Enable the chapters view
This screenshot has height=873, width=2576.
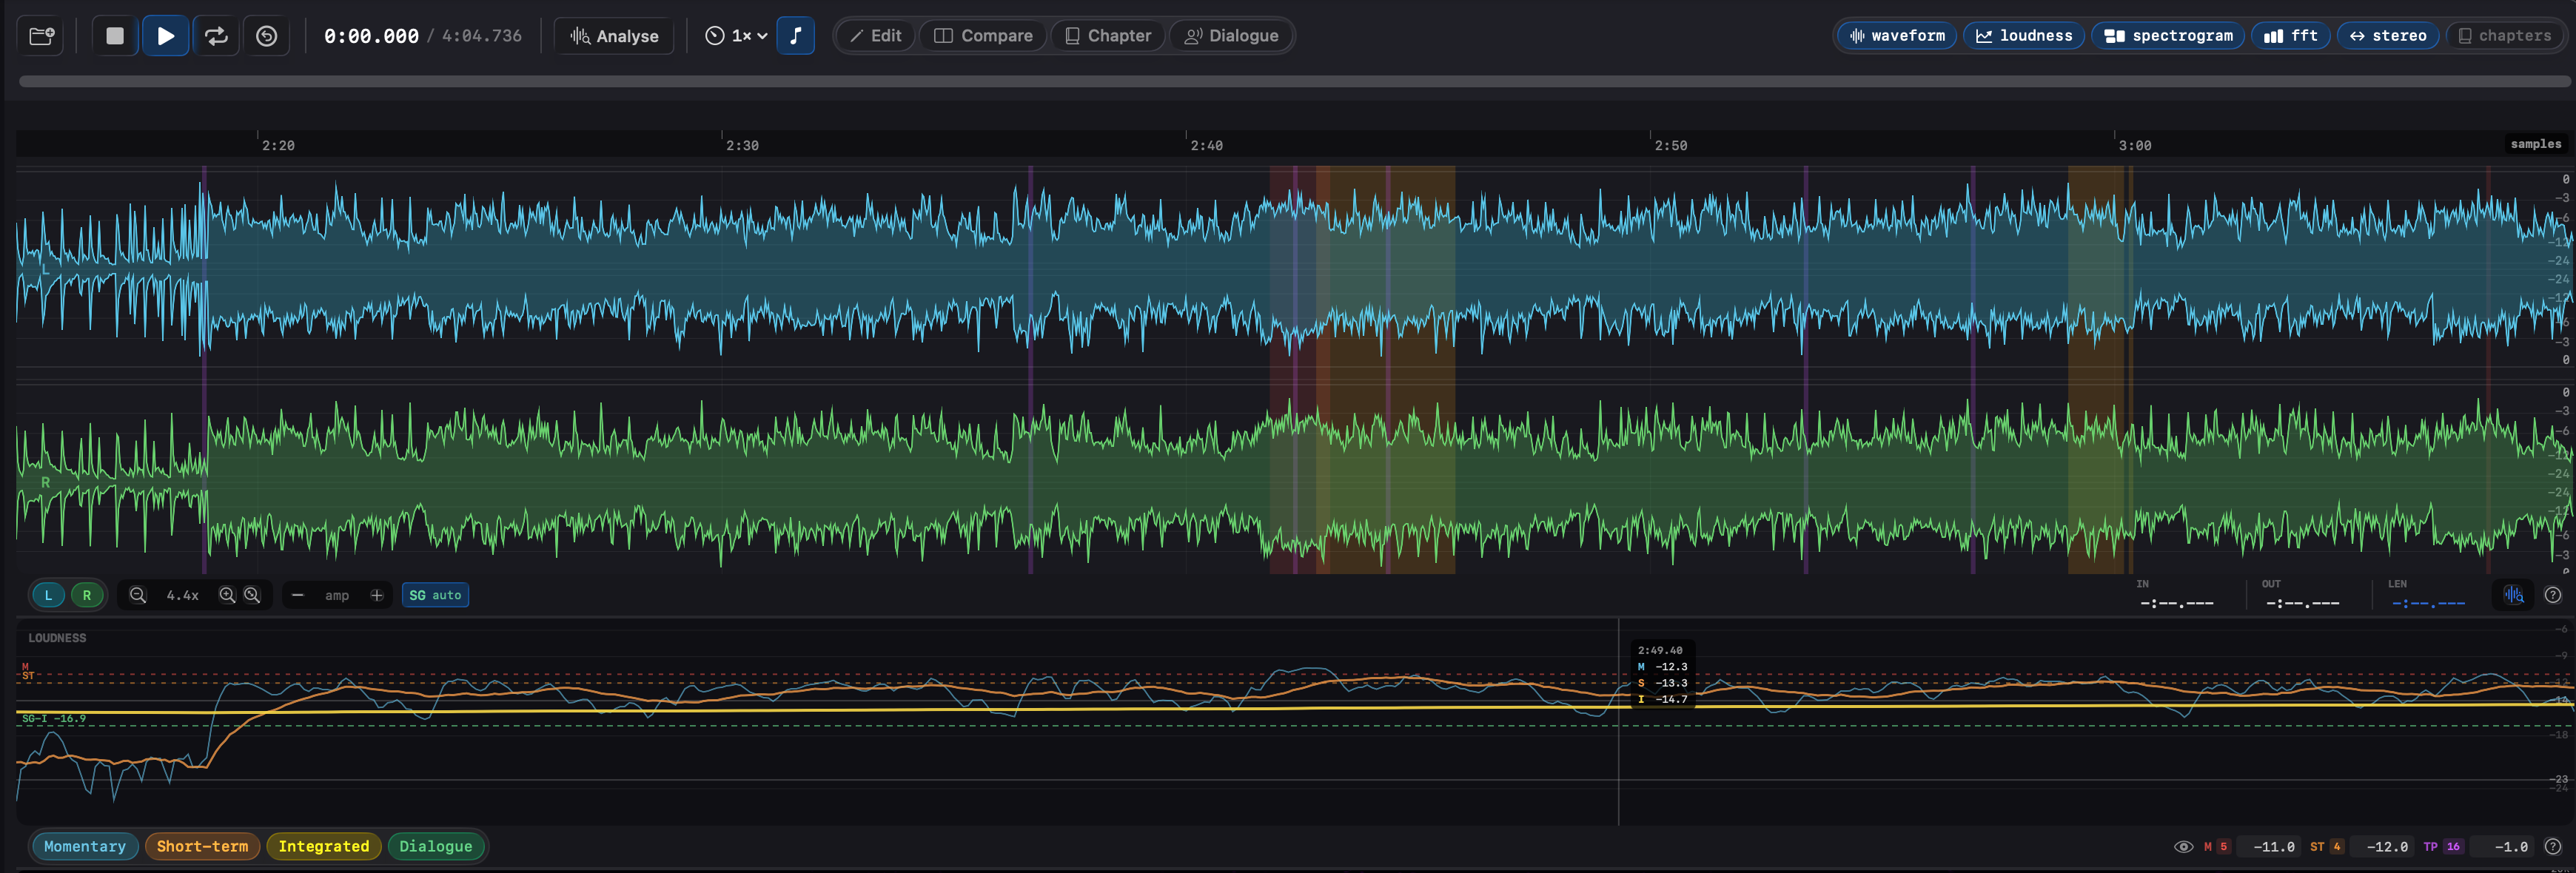click(2505, 36)
